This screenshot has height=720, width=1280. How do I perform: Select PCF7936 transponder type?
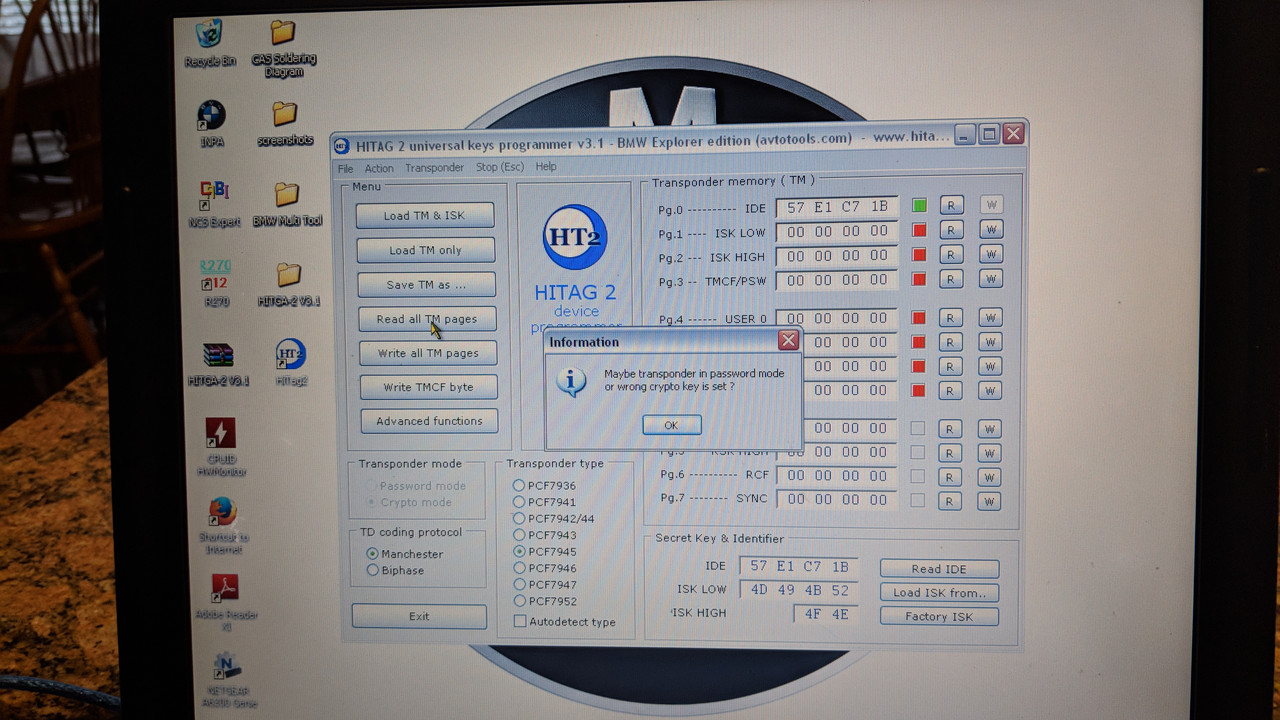pyautogui.click(x=545, y=486)
